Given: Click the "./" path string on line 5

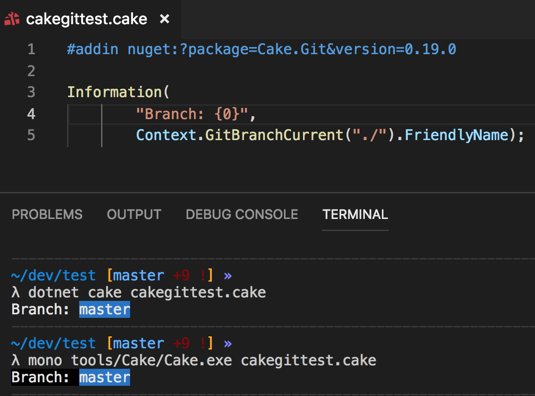Looking at the screenshot, I should point(370,135).
